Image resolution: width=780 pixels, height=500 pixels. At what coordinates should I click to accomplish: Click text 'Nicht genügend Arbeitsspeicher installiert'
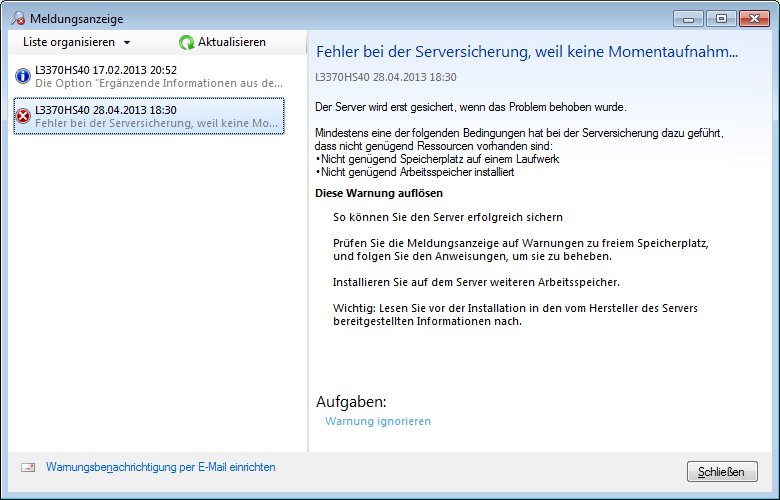(x=418, y=172)
